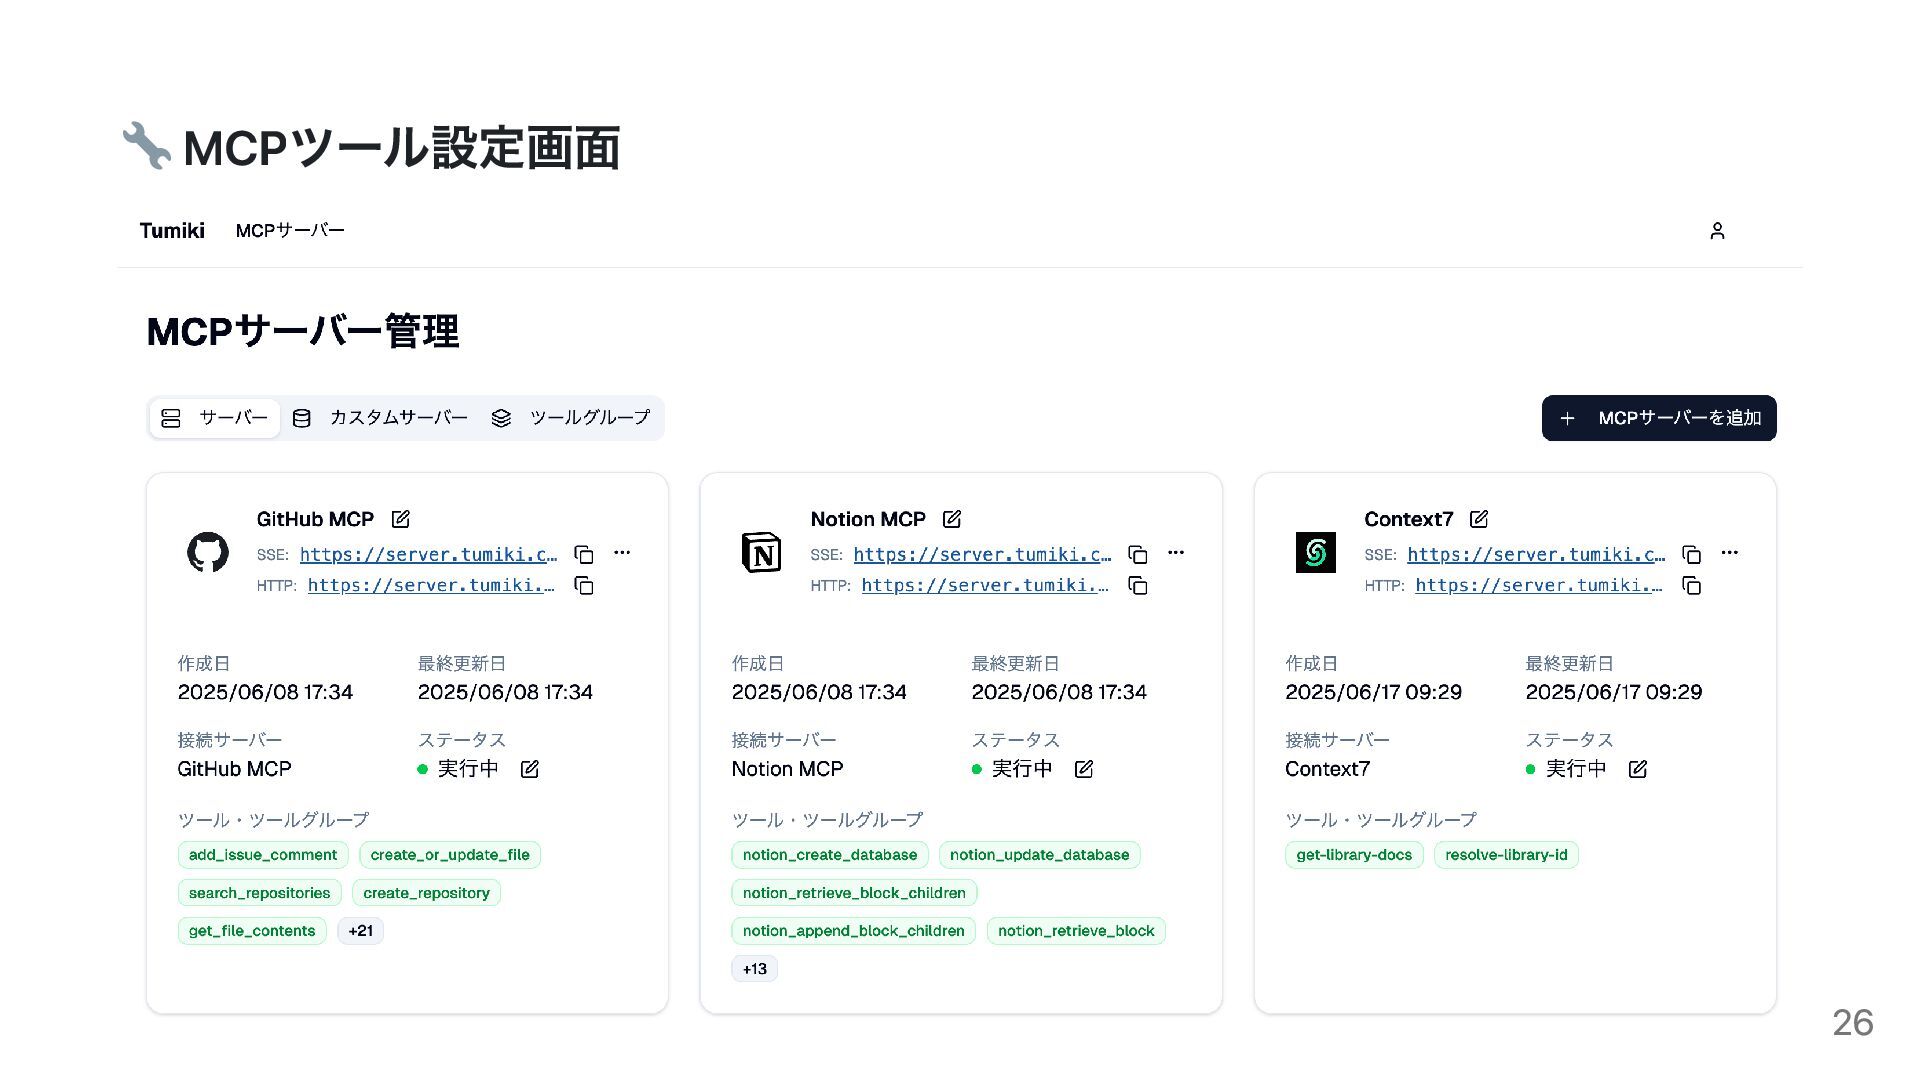
Task: Click the notion_retrieve_block_children tool tag
Action: pos(855,893)
